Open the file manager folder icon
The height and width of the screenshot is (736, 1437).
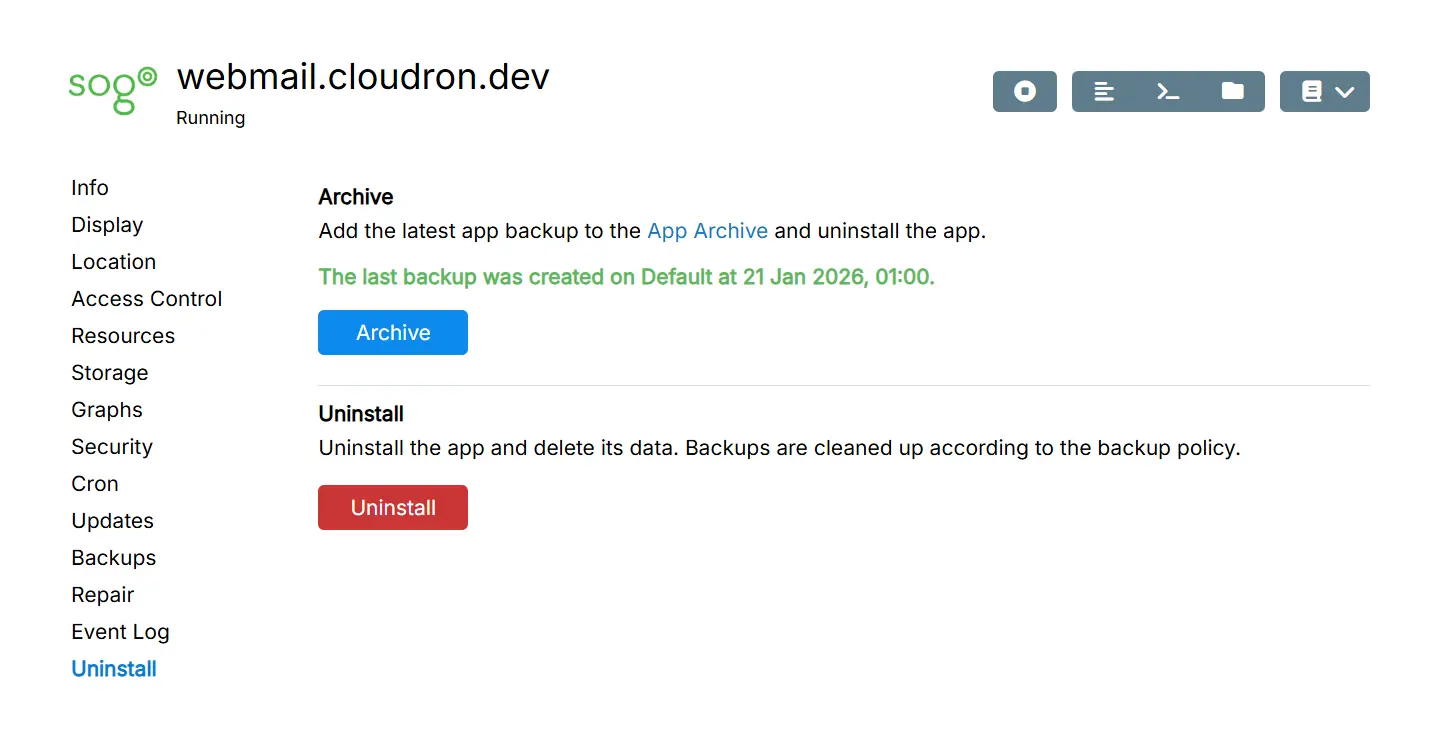tap(1232, 91)
